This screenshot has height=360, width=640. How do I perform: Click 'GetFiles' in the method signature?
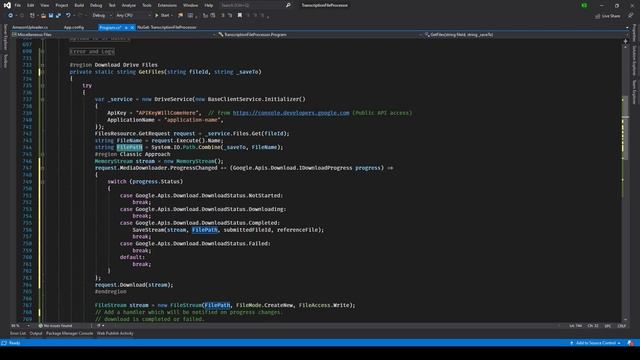151,72
